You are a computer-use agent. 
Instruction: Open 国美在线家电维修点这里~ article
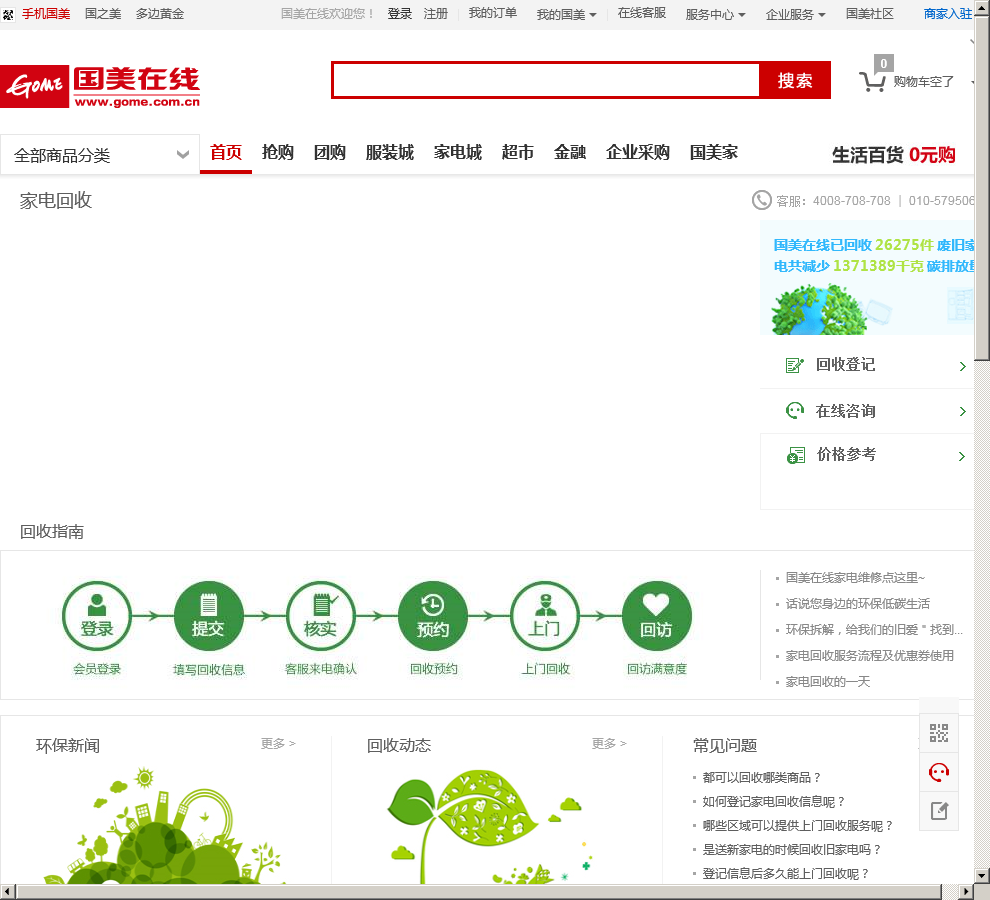coord(855,577)
